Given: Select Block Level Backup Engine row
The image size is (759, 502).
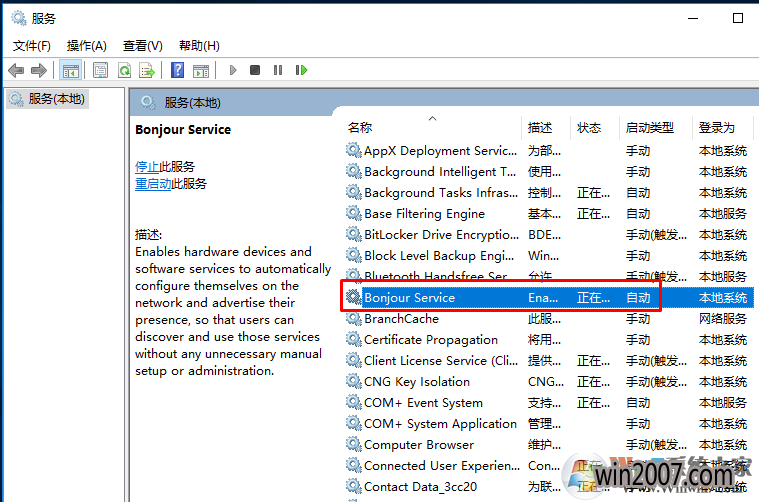Looking at the screenshot, I should tap(548, 256).
